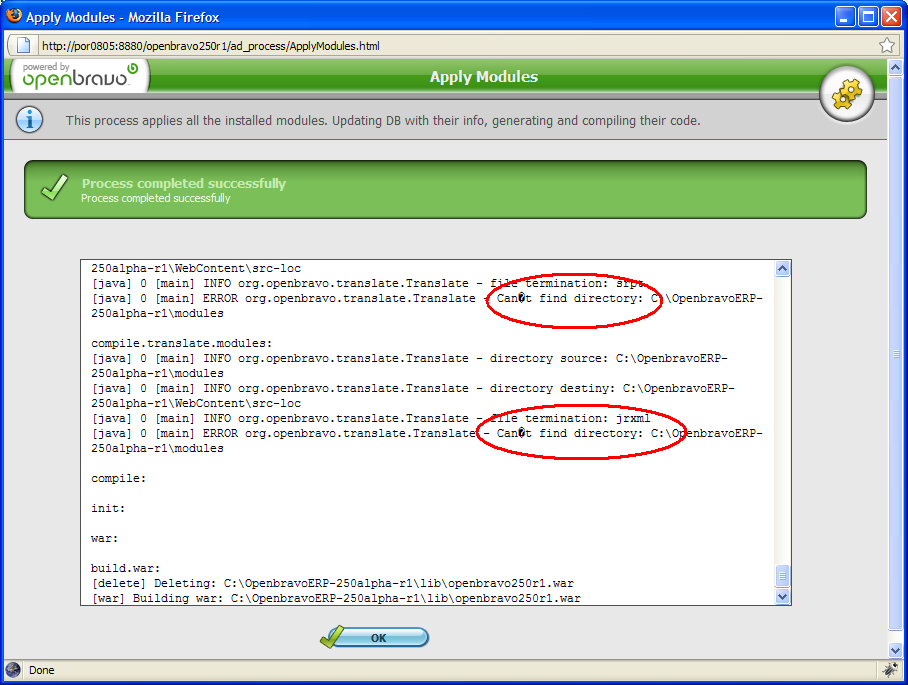Maximize the Firefox window
The height and width of the screenshot is (685, 908).
click(x=868, y=16)
